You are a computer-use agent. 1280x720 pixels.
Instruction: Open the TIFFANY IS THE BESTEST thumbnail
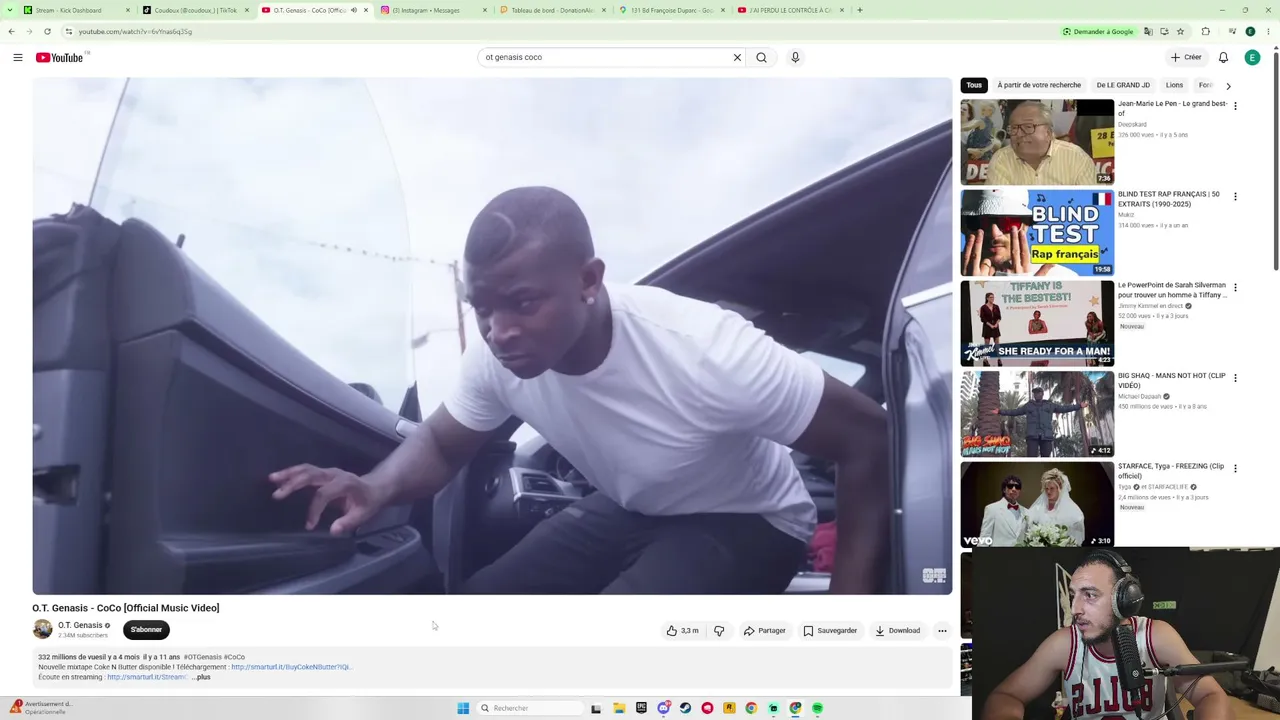(x=1037, y=323)
